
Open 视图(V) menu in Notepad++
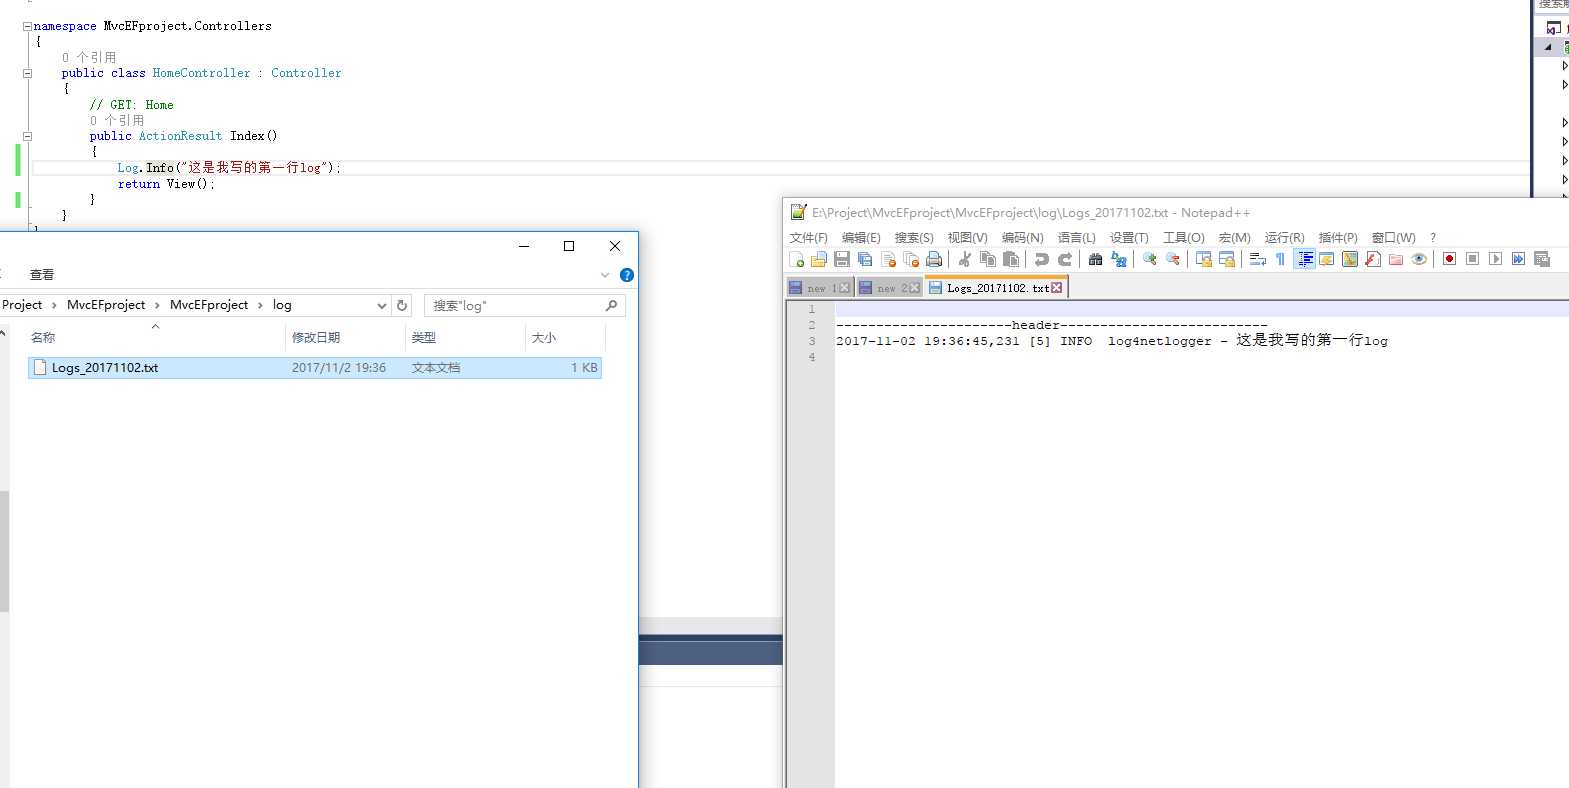coord(967,238)
